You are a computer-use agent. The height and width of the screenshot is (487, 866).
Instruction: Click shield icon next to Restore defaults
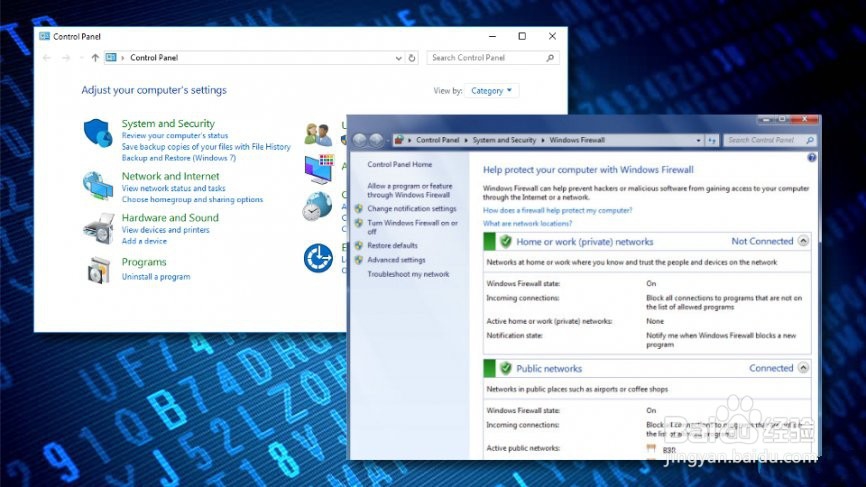[x=359, y=245]
